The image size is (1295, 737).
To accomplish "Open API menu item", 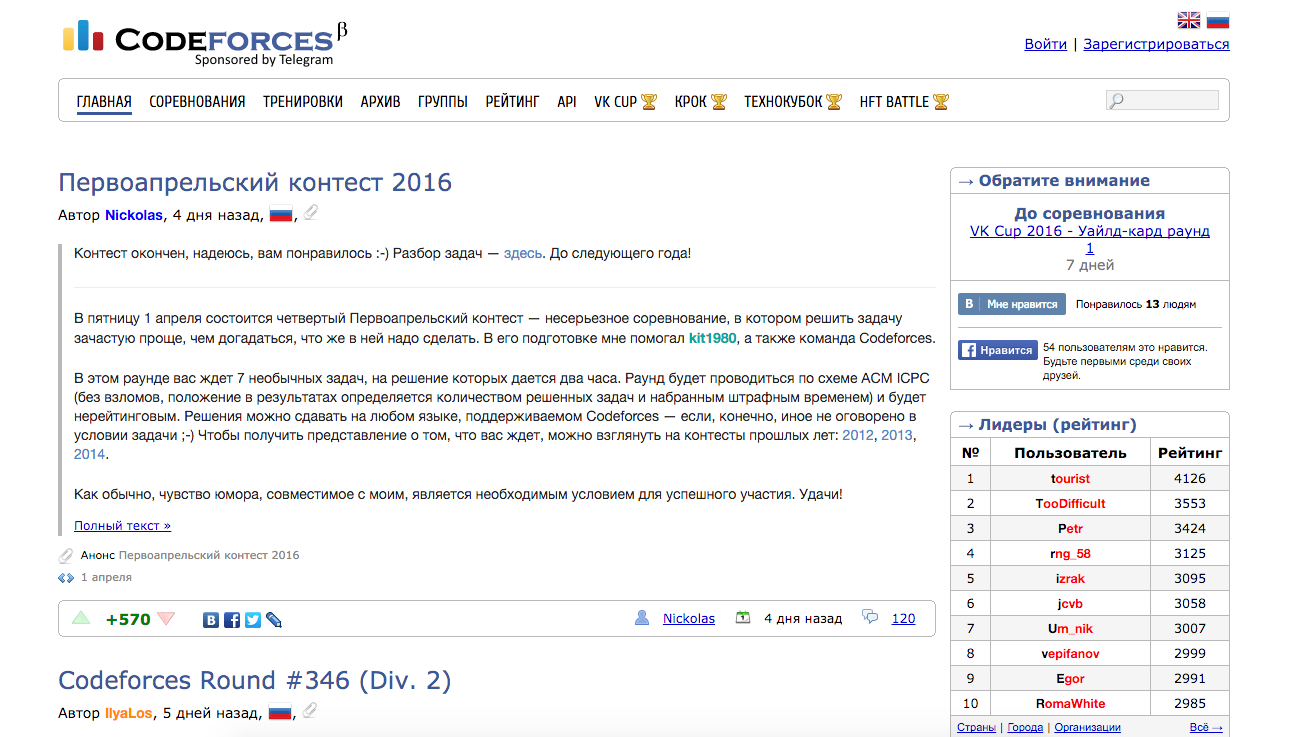I will [x=567, y=102].
